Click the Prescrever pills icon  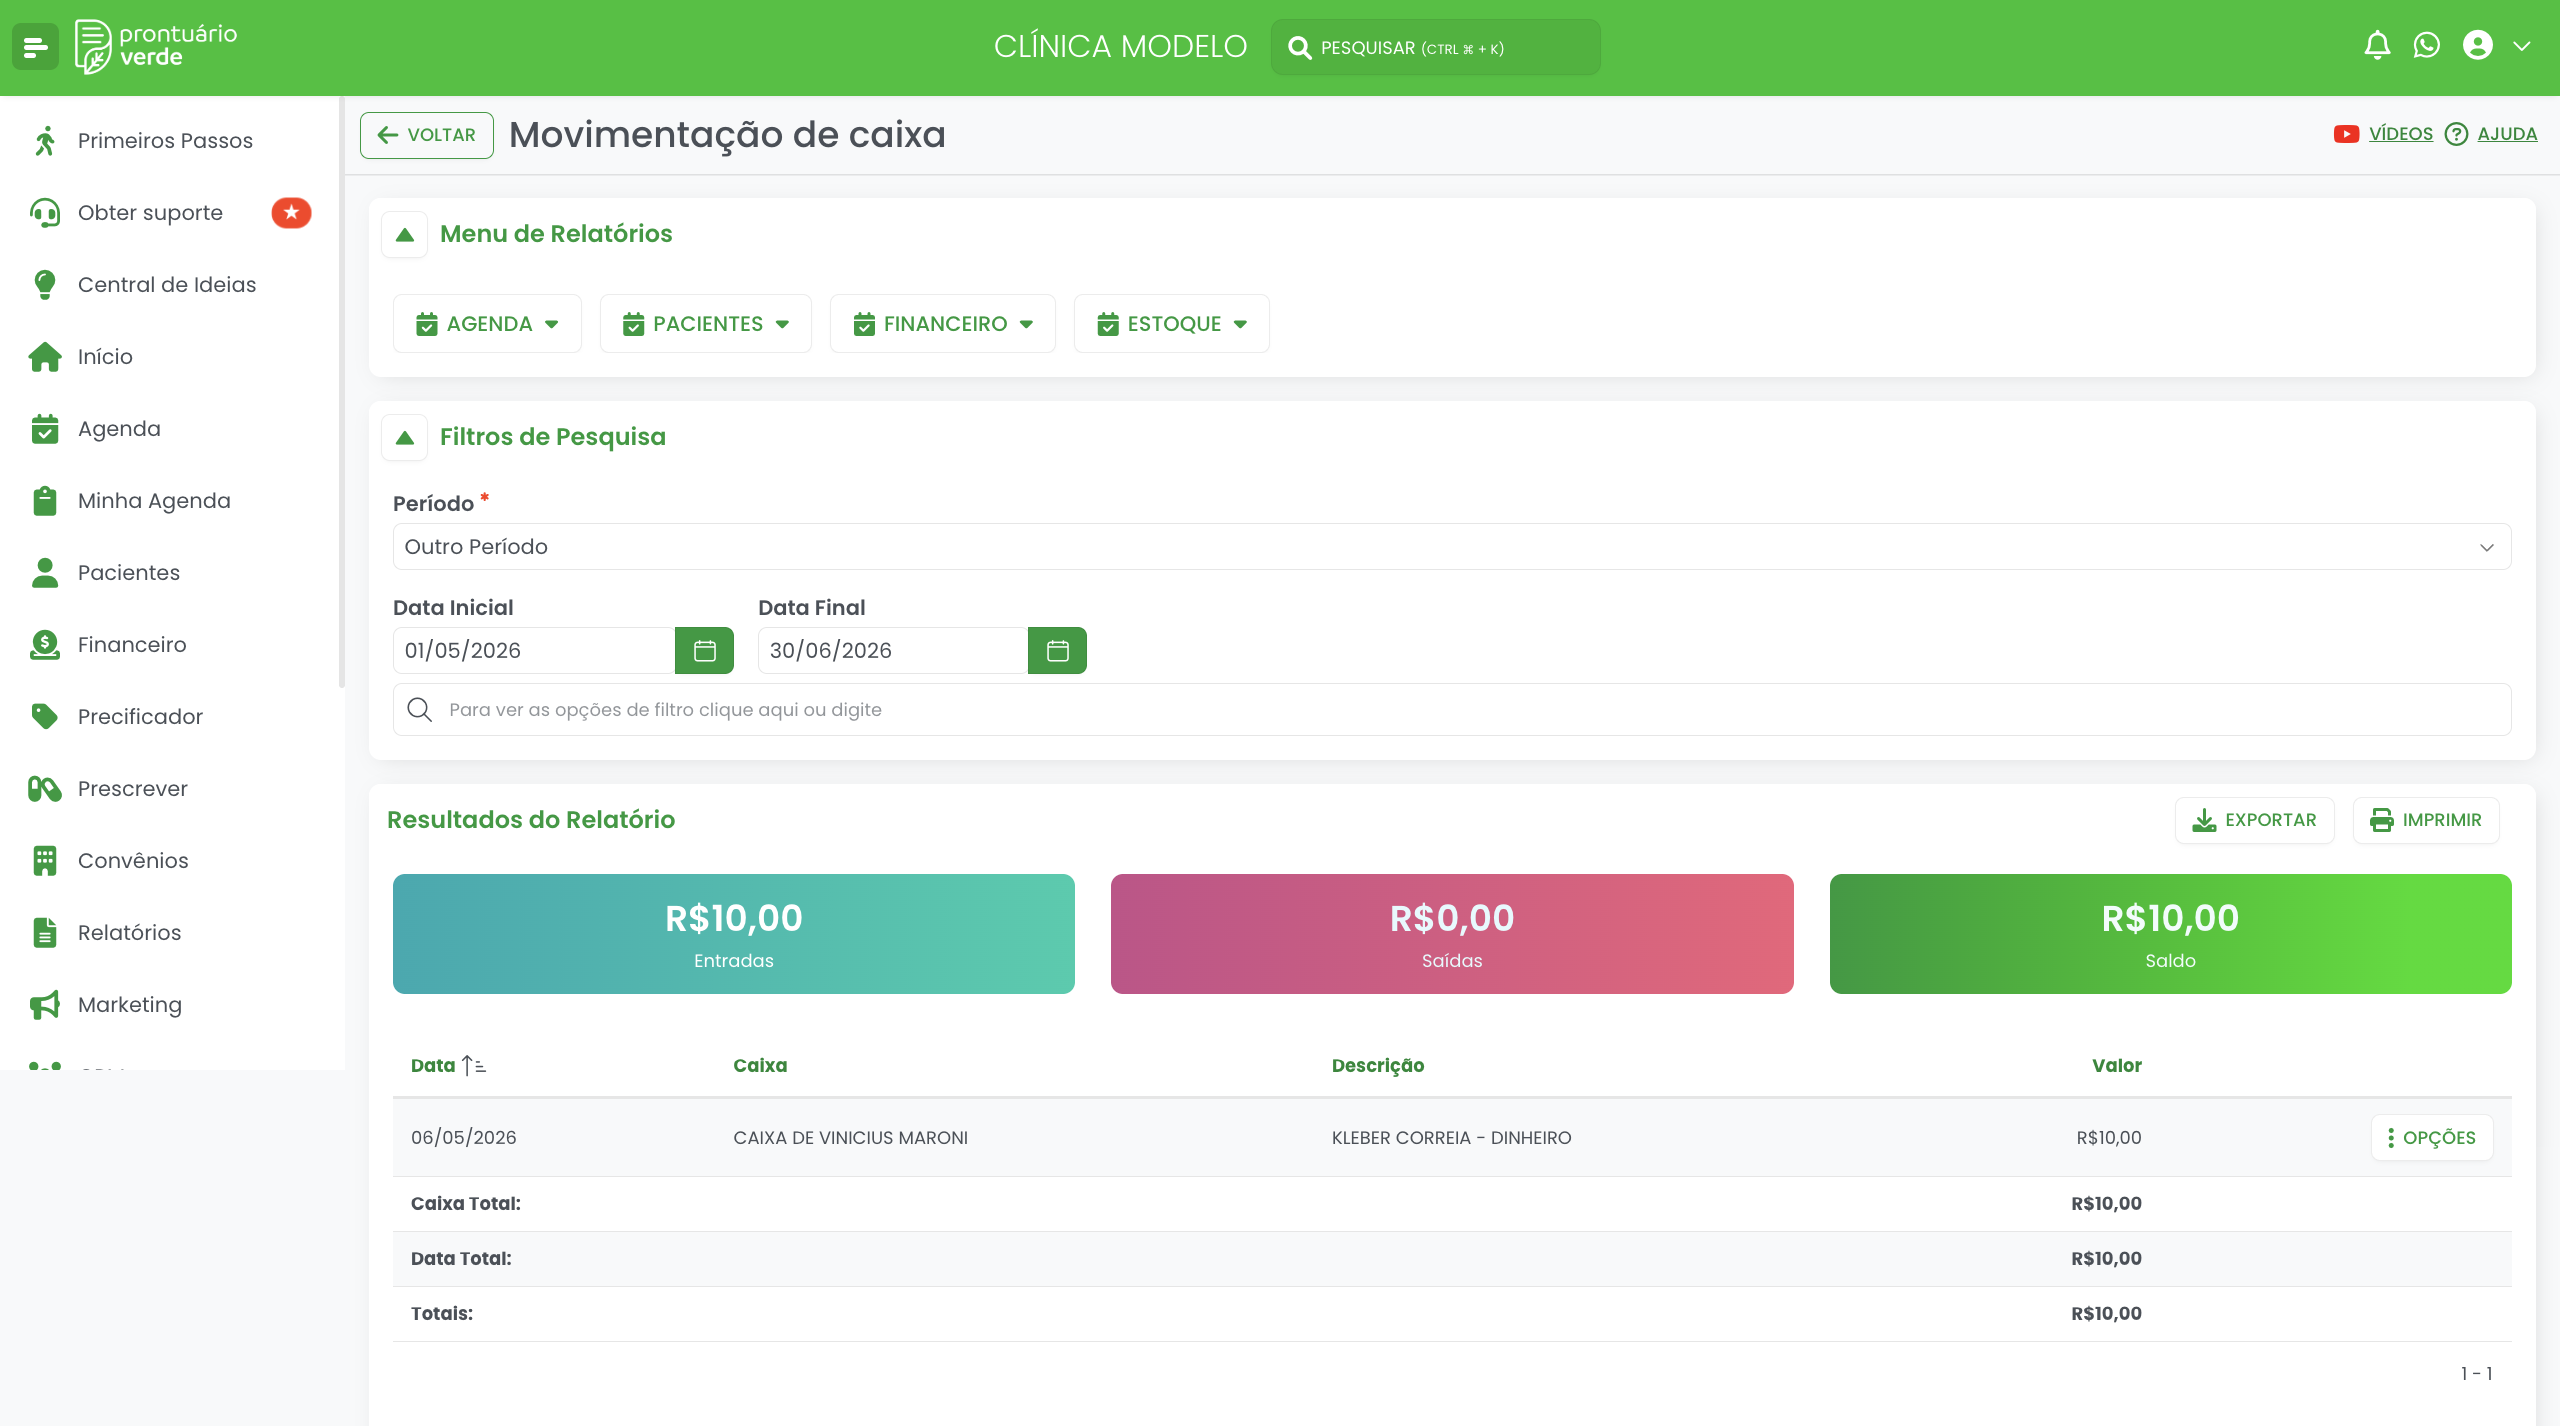(45, 789)
